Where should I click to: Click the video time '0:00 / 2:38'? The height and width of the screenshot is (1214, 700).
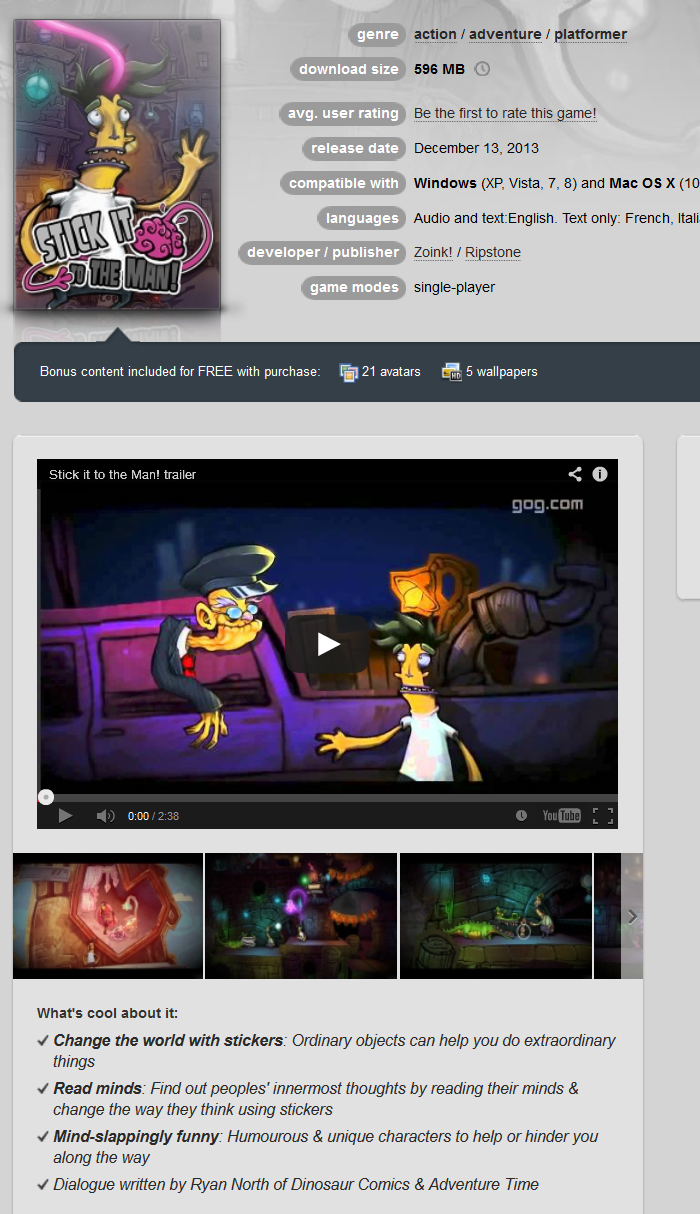coord(153,816)
